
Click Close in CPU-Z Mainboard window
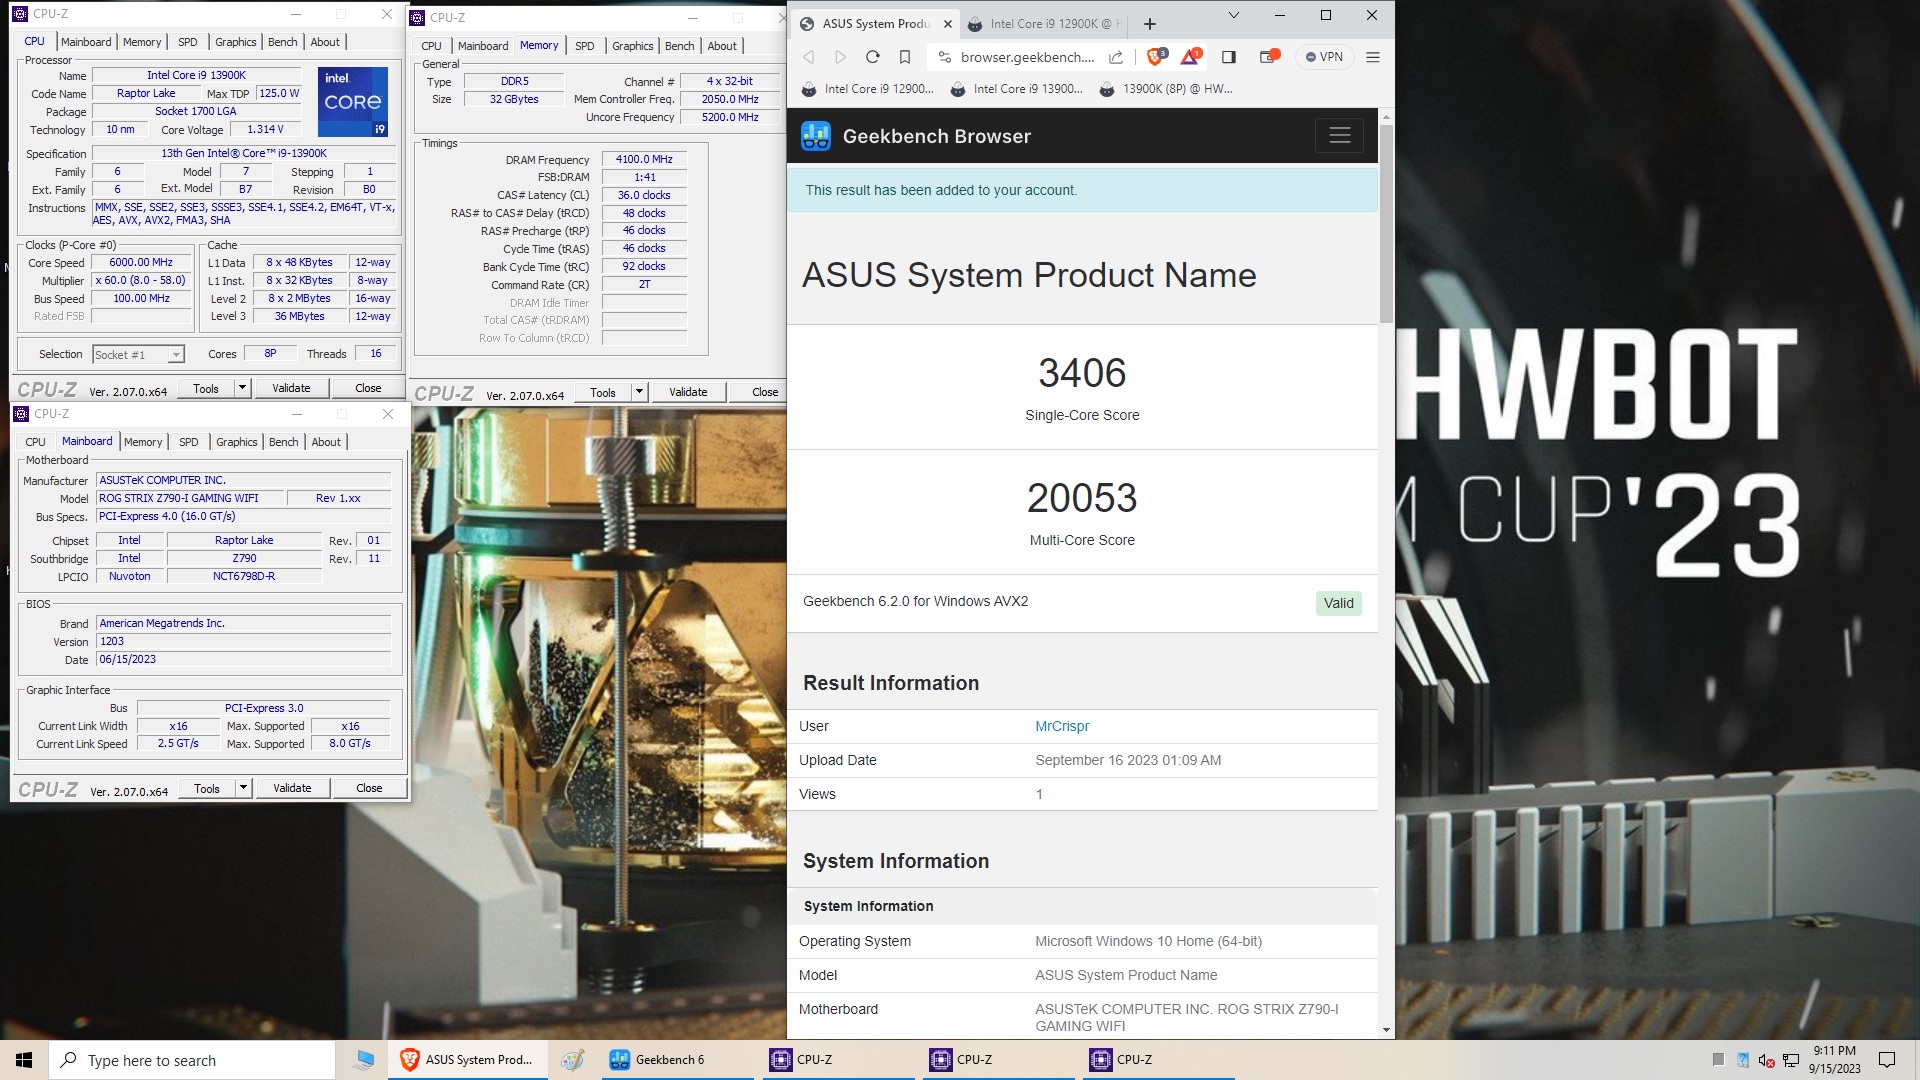(369, 788)
